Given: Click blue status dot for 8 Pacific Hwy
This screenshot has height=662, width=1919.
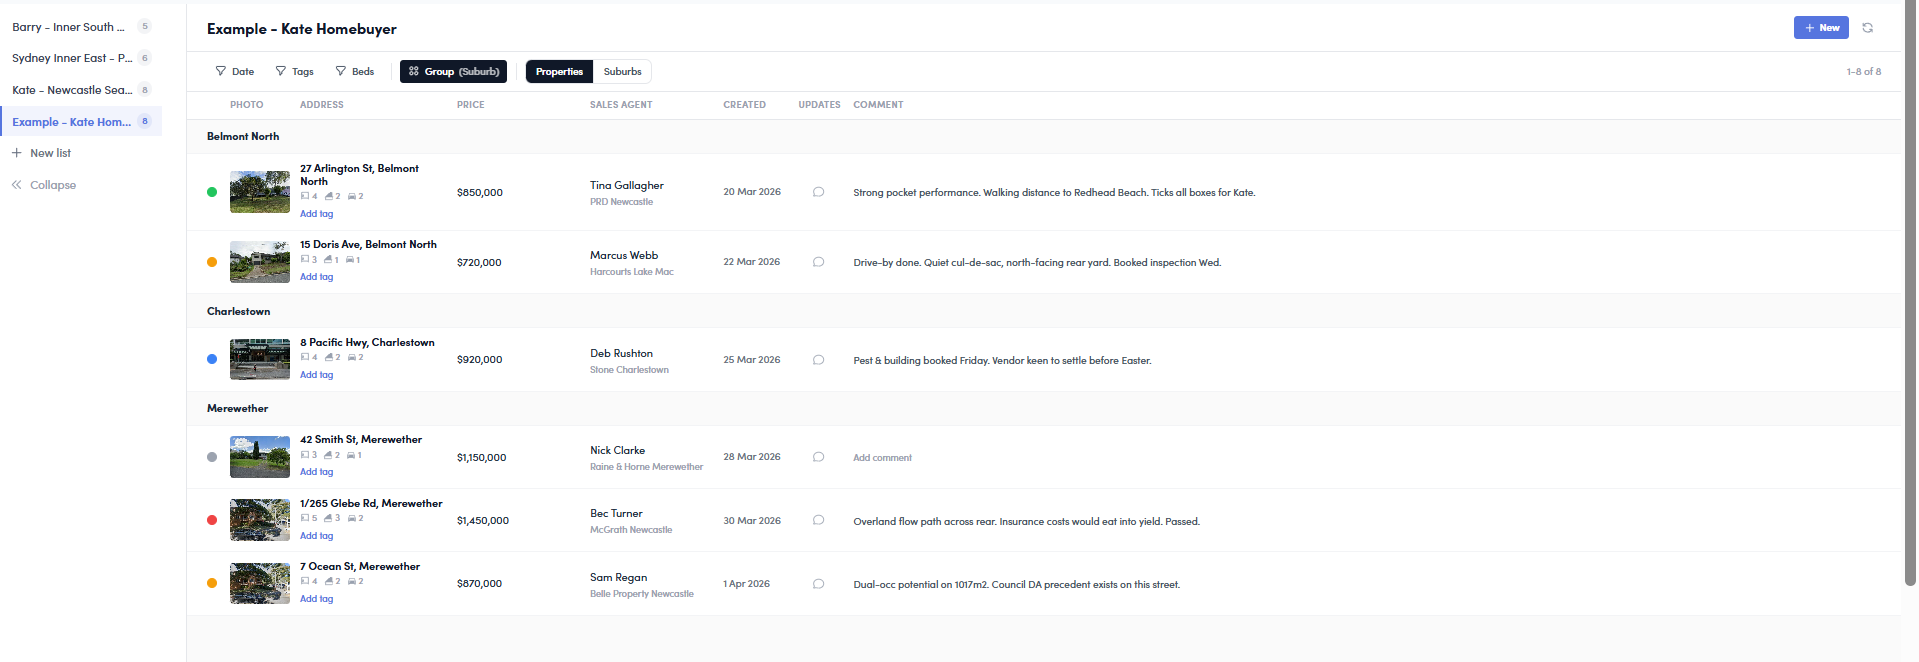Looking at the screenshot, I should [212, 359].
